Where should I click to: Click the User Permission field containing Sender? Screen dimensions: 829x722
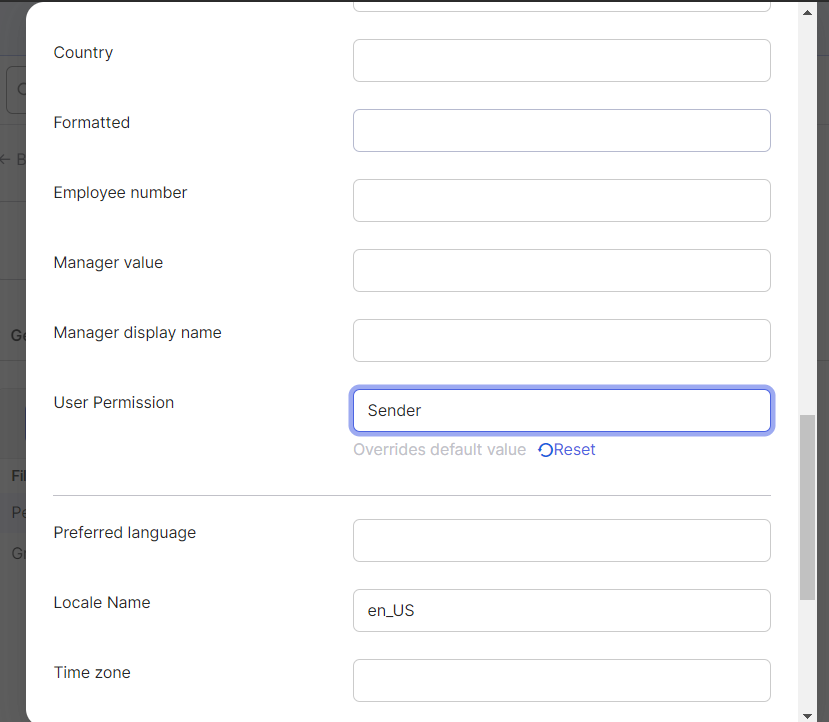561,411
